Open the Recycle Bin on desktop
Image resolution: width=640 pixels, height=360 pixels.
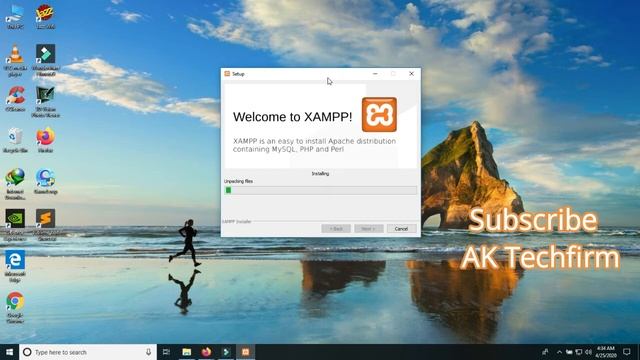tap(15, 140)
